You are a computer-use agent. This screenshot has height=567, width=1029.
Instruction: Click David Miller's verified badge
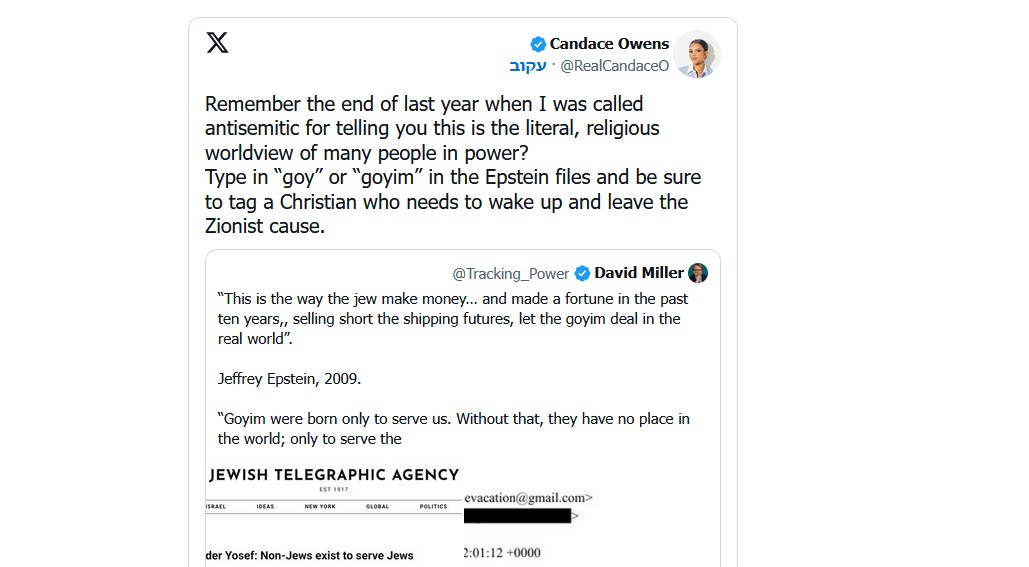(x=582, y=274)
